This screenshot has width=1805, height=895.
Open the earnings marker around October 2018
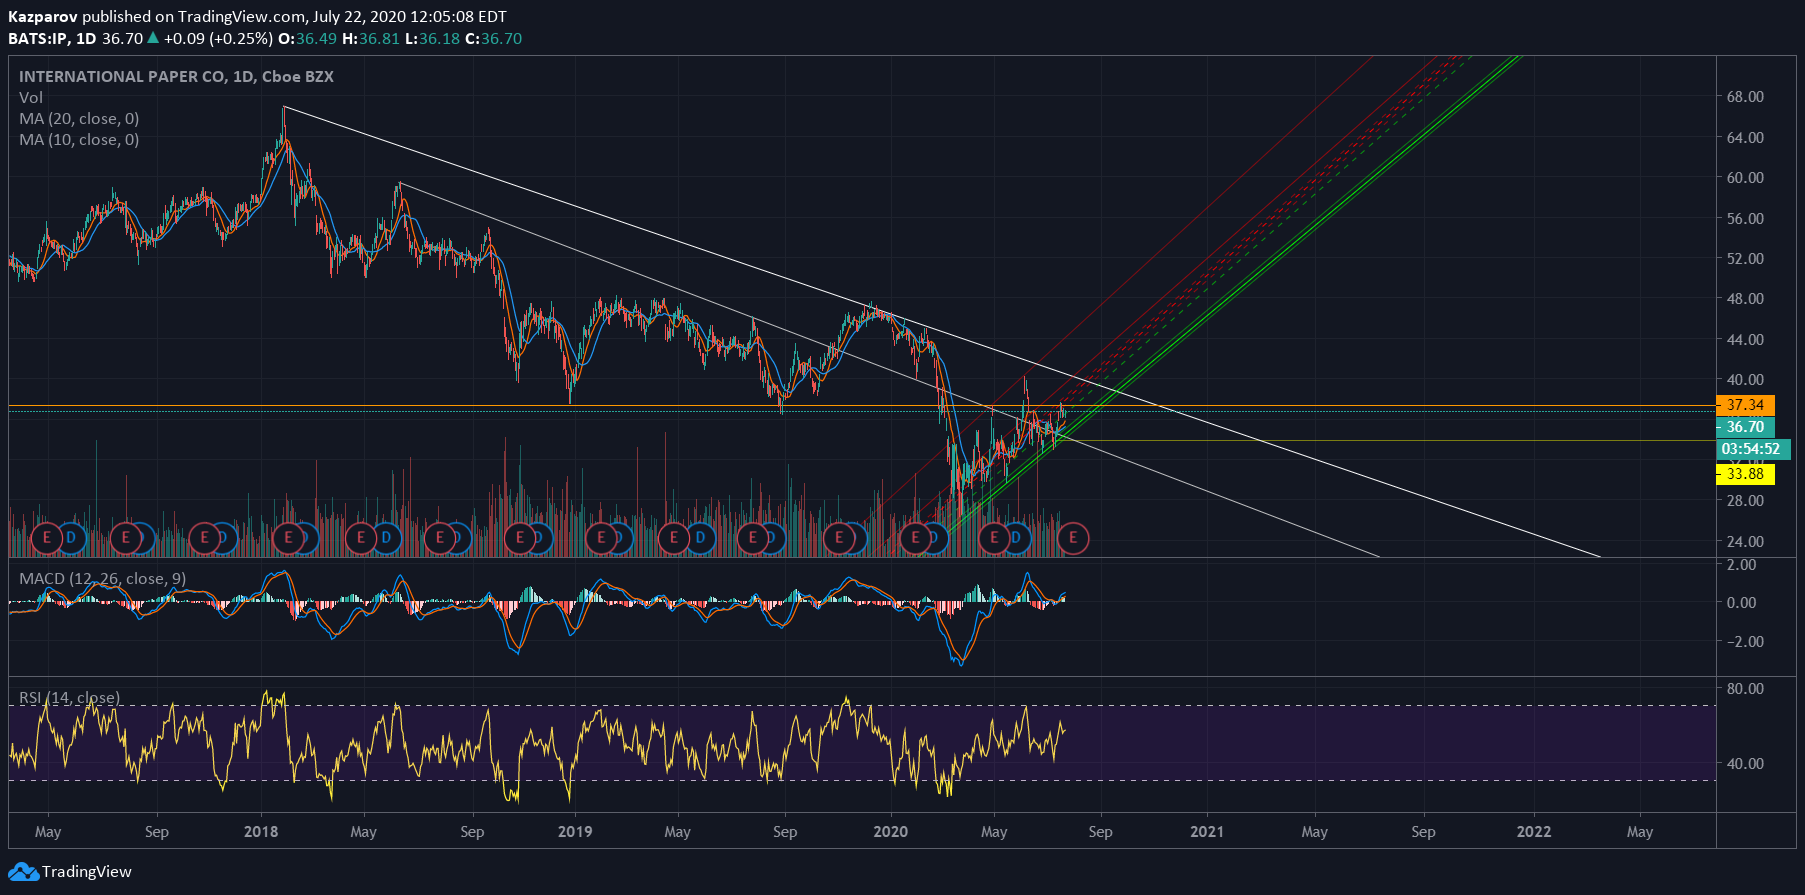pos(520,538)
